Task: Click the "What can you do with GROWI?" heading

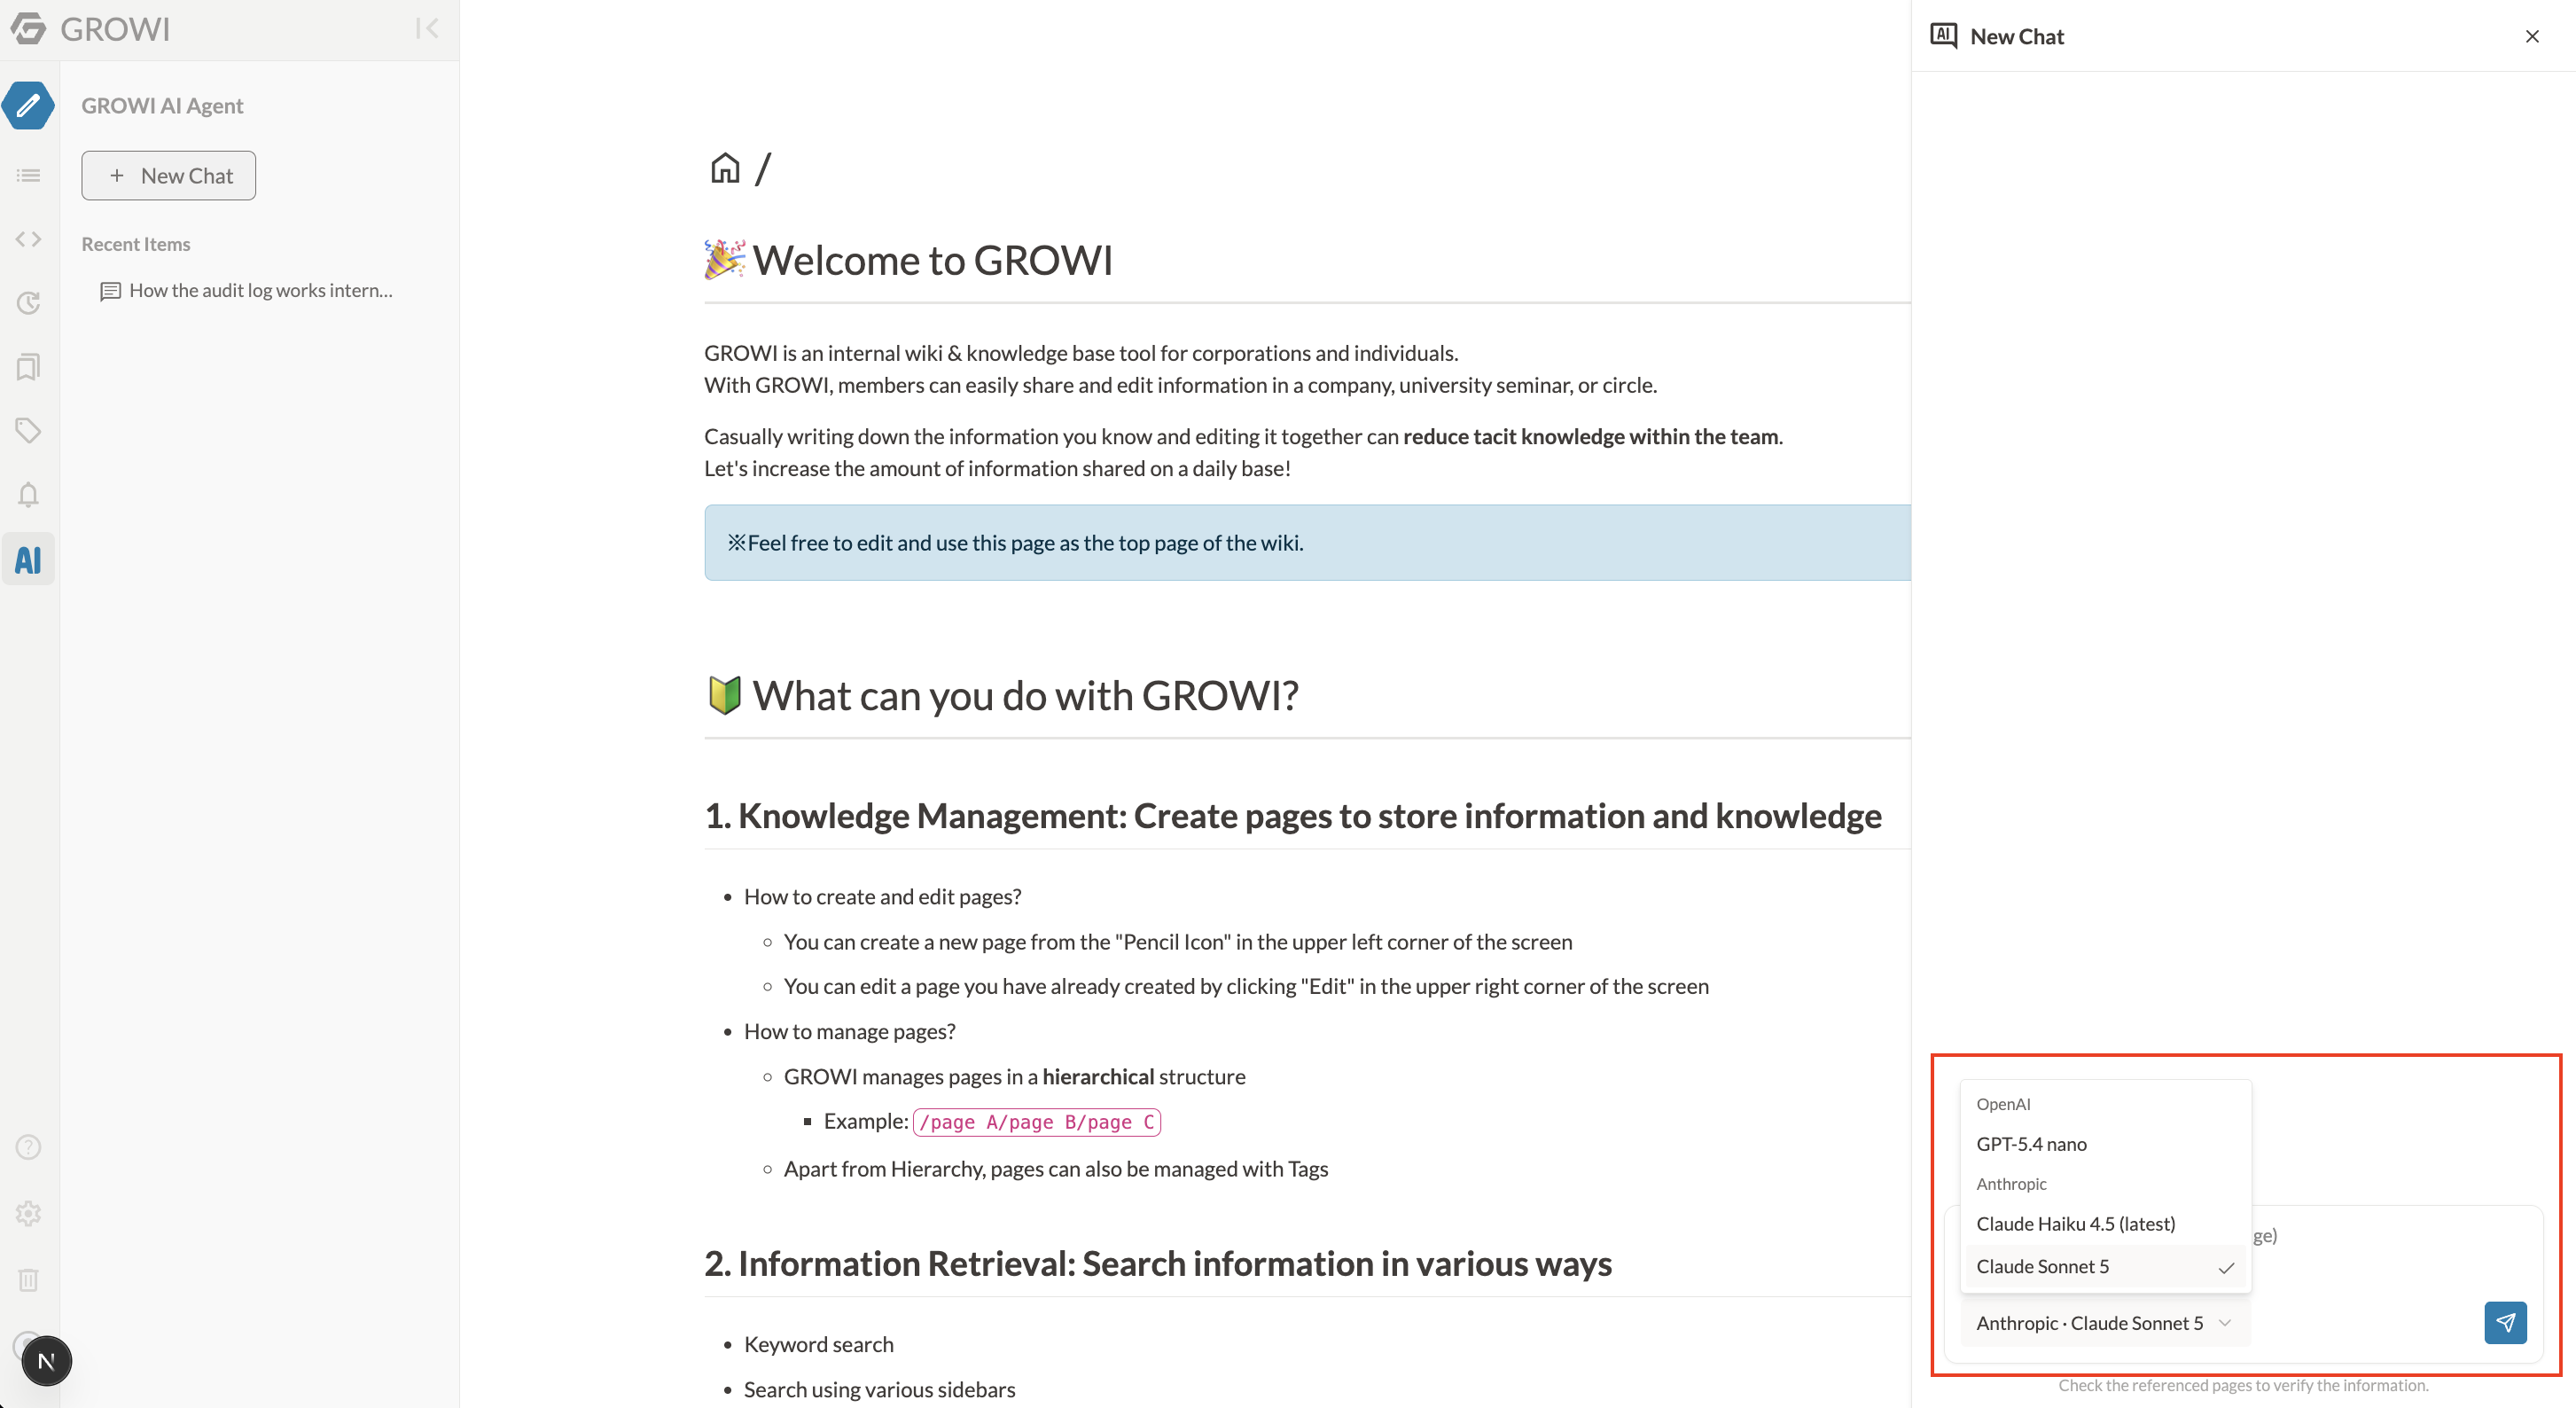Action: point(1002,695)
